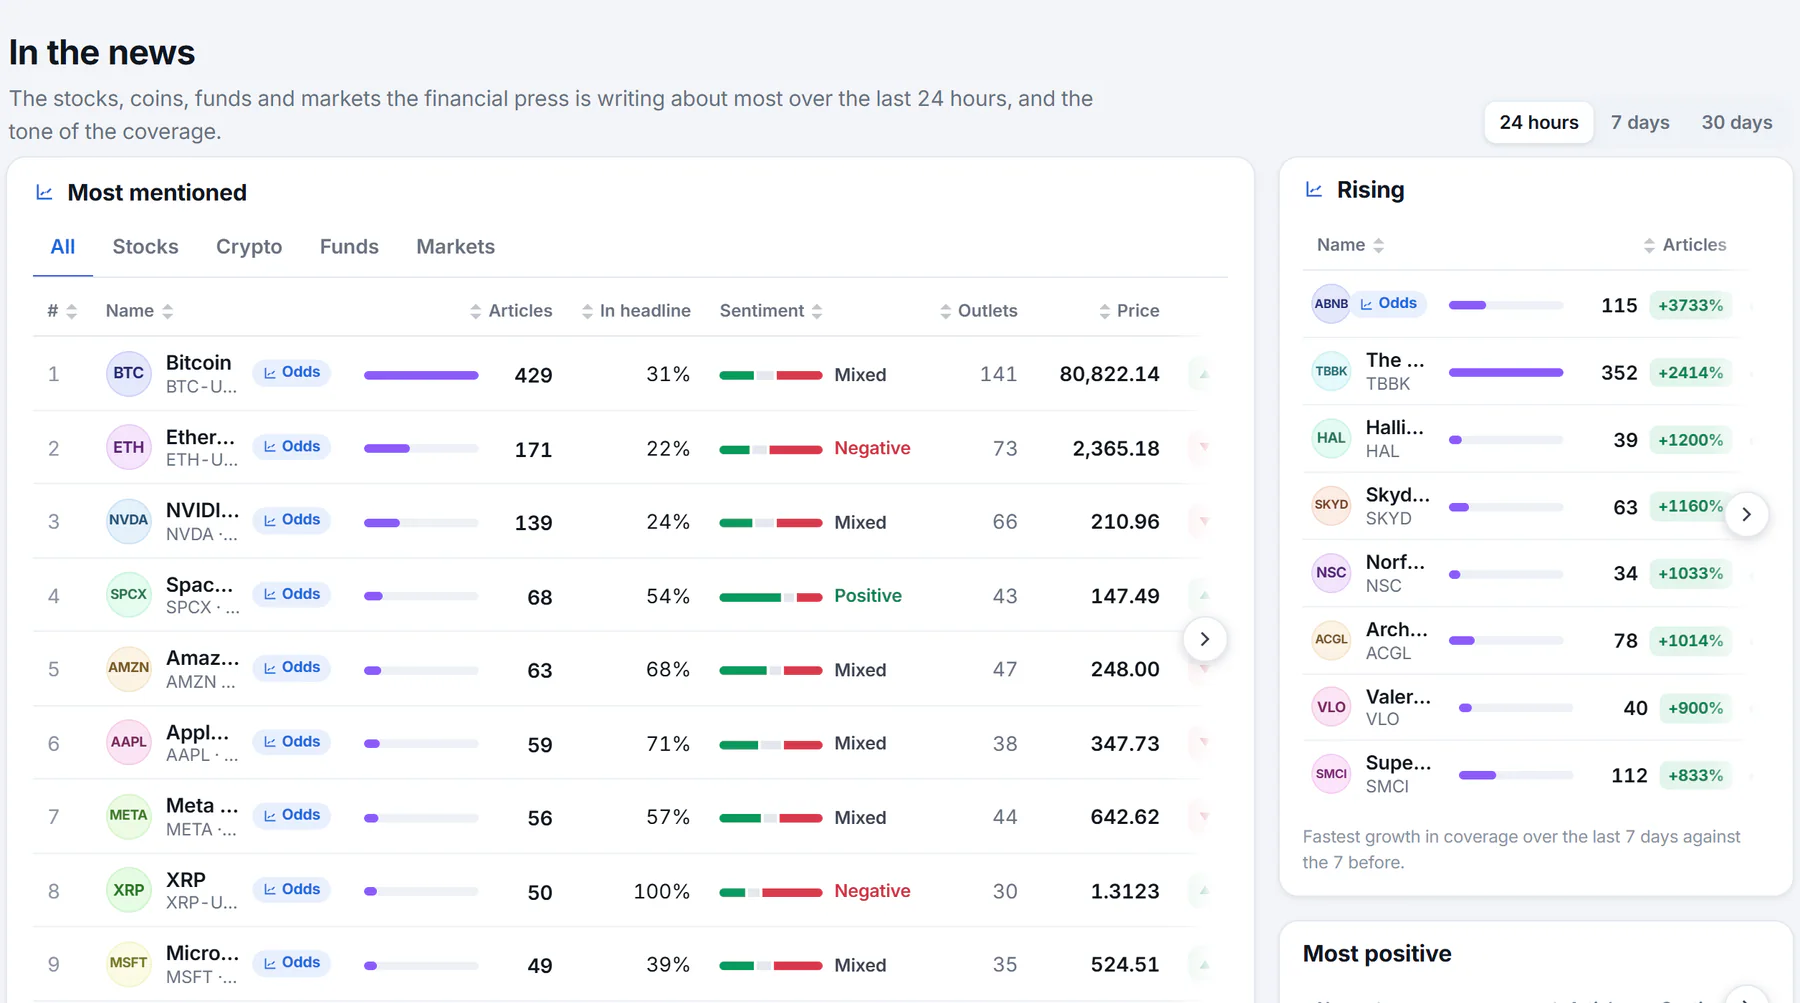The width and height of the screenshot is (1800, 1003).
Task: Select the 24 hours time range
Action: 1539,122
